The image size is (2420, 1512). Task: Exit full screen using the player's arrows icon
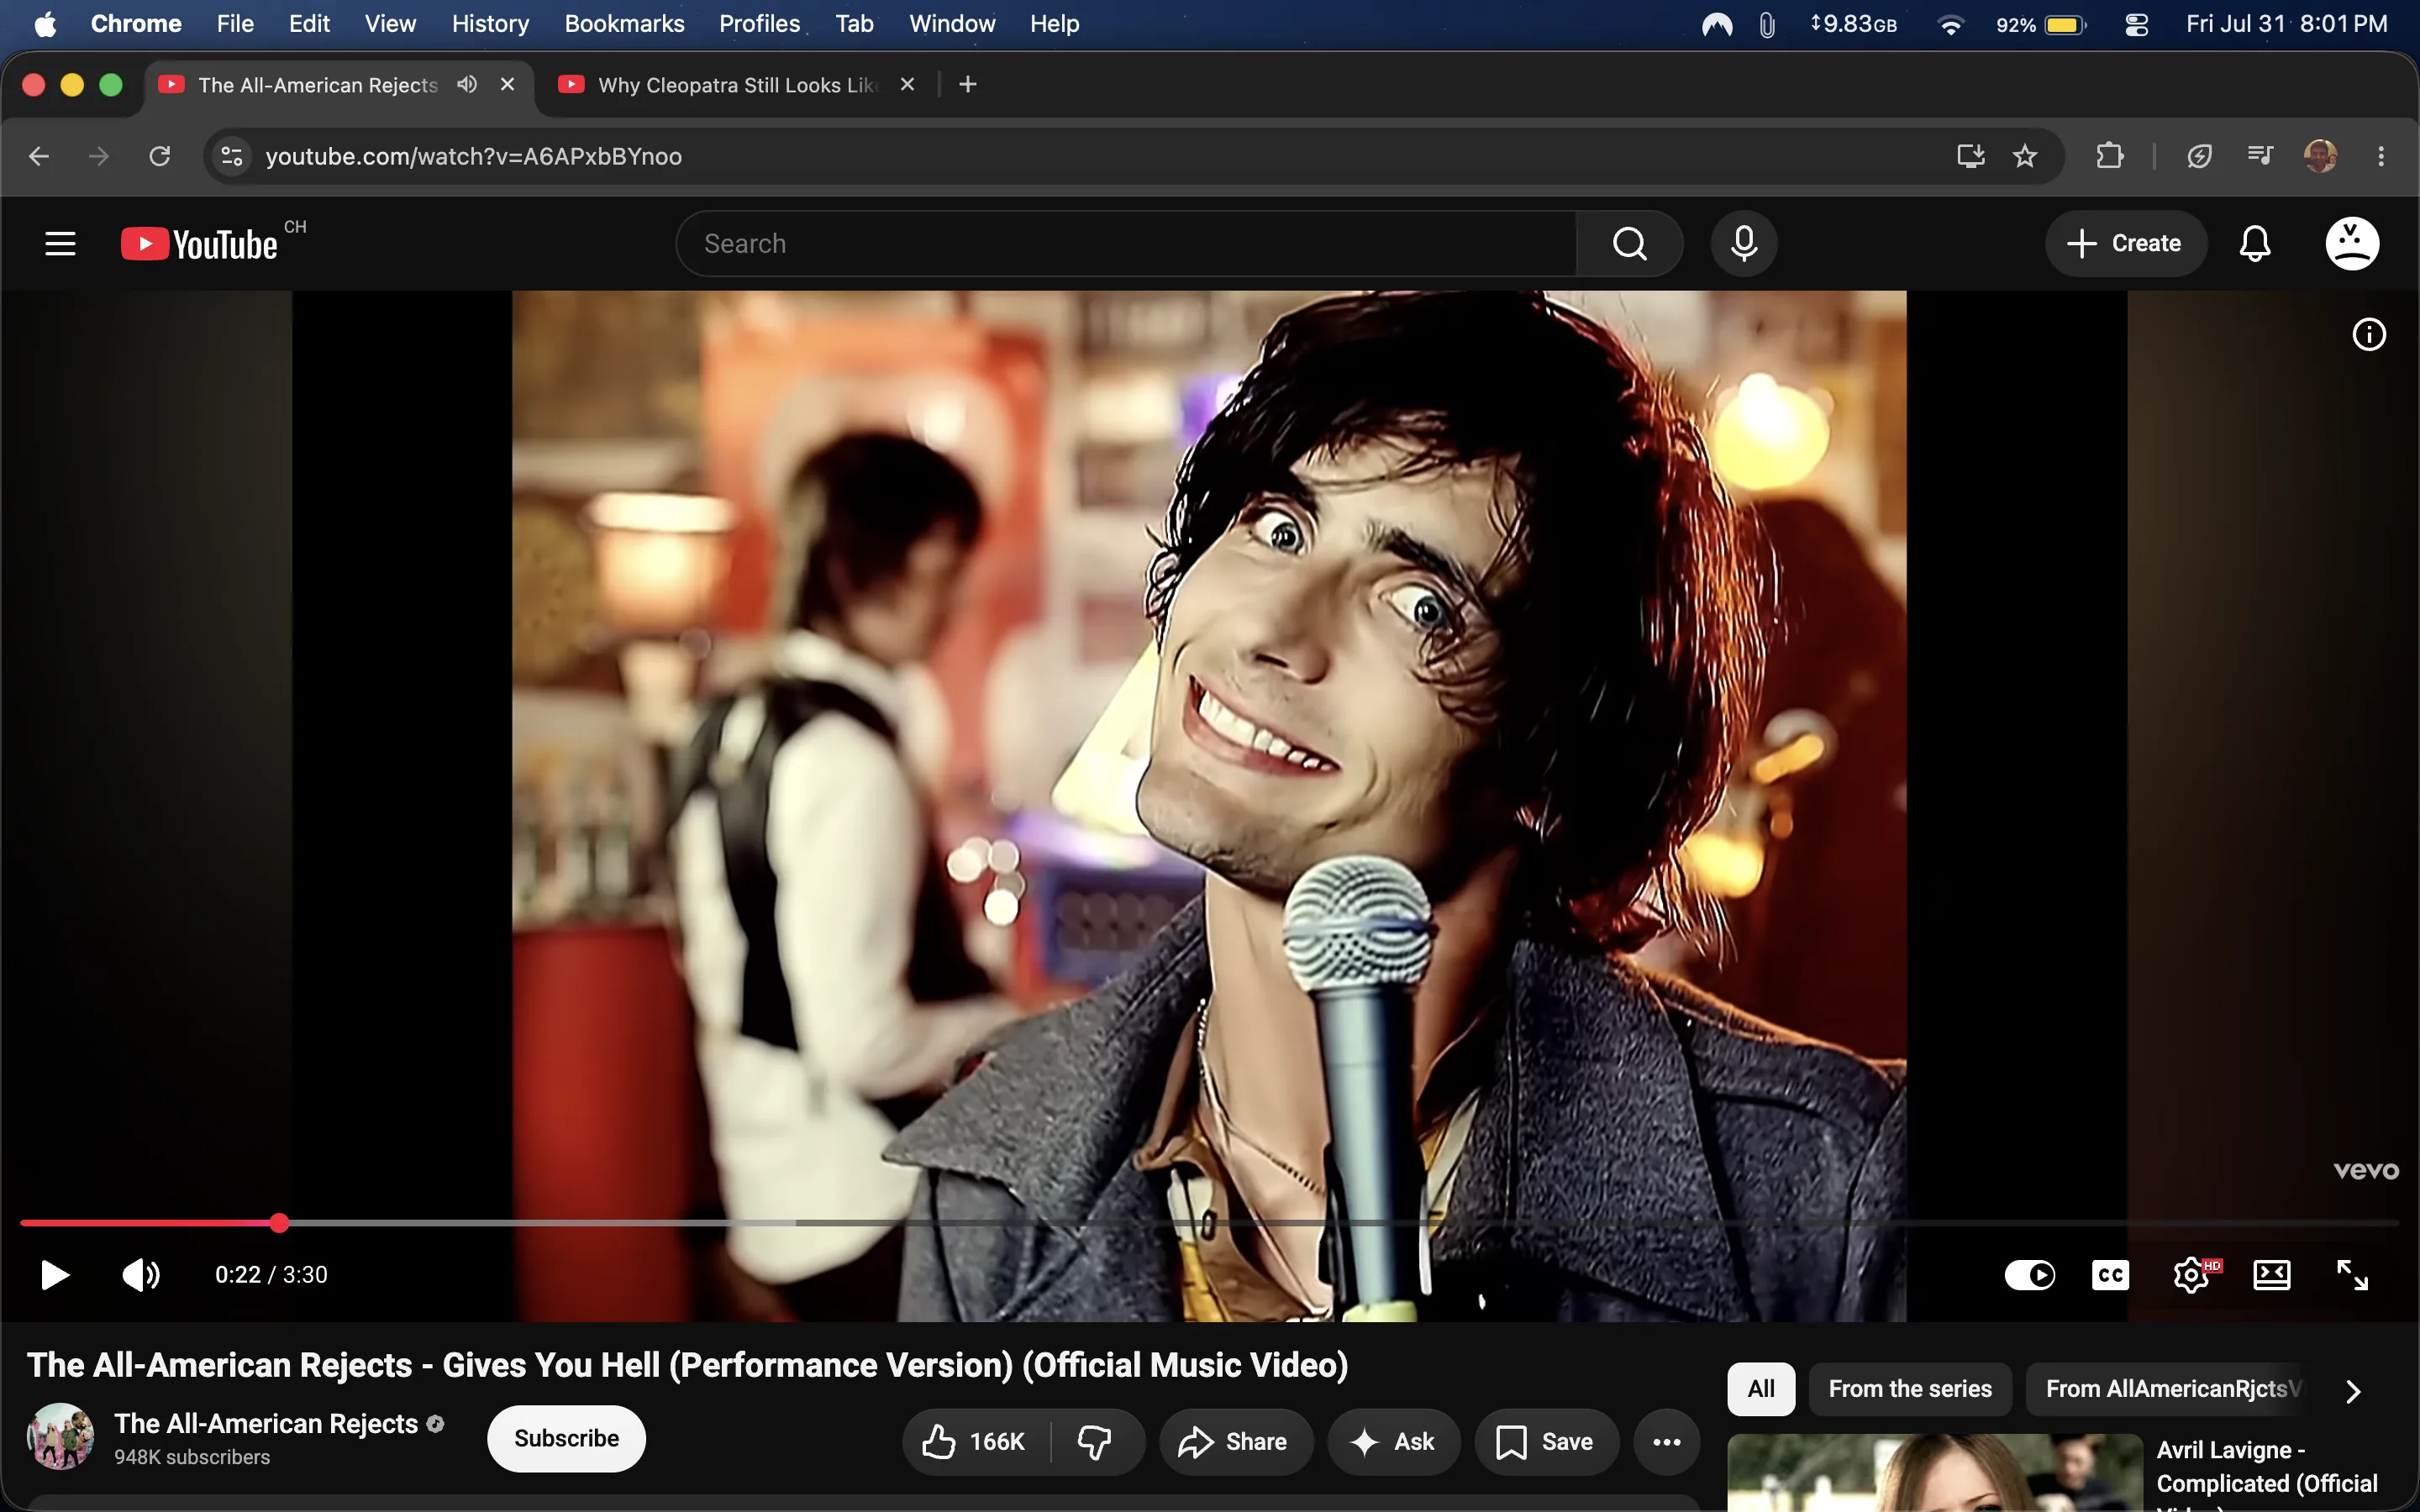(2352, 1275)
